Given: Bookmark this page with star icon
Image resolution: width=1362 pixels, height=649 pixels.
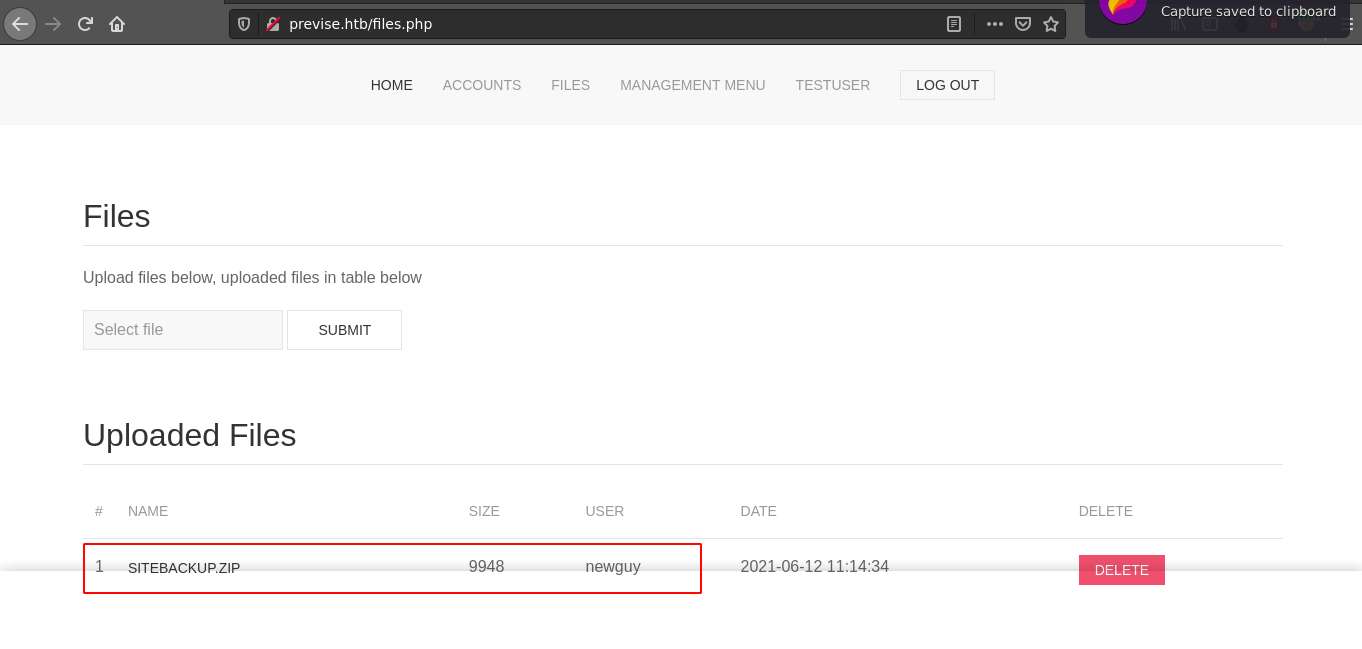Looking at the screenshot, I should [x=1051, y=24].
